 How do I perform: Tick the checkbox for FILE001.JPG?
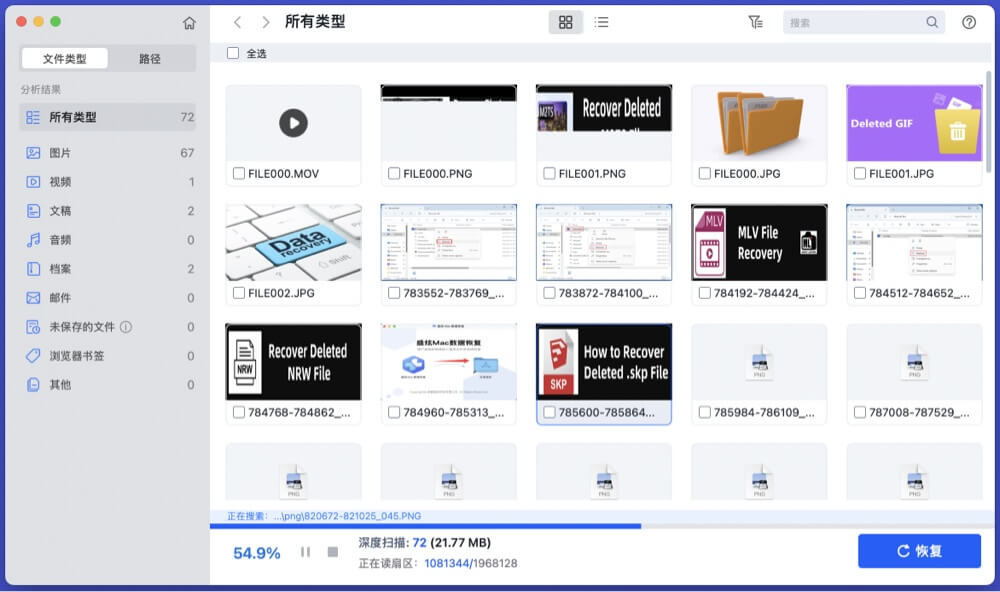coord(859,172)
